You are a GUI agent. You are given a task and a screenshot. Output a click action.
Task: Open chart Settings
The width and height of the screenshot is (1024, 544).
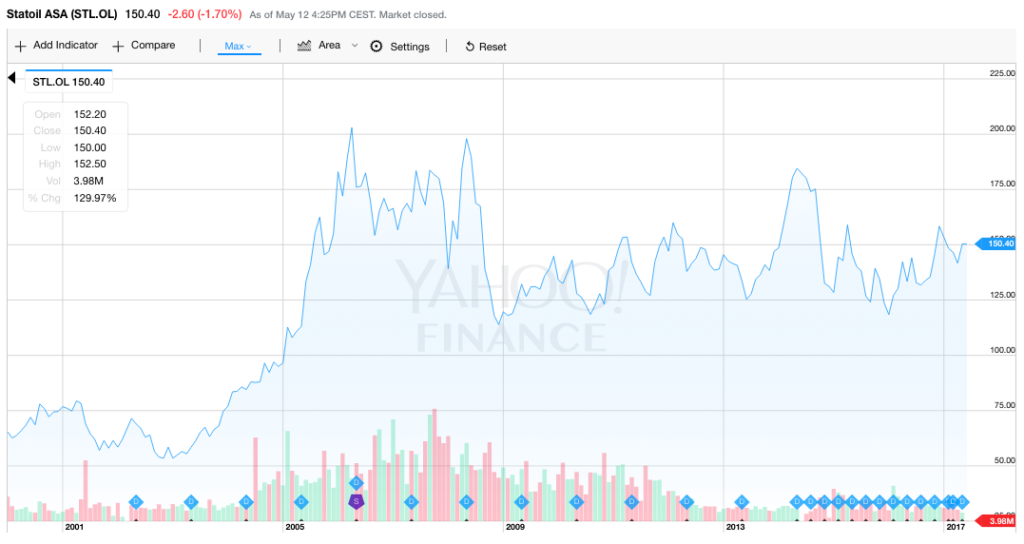tap(400, 46)
